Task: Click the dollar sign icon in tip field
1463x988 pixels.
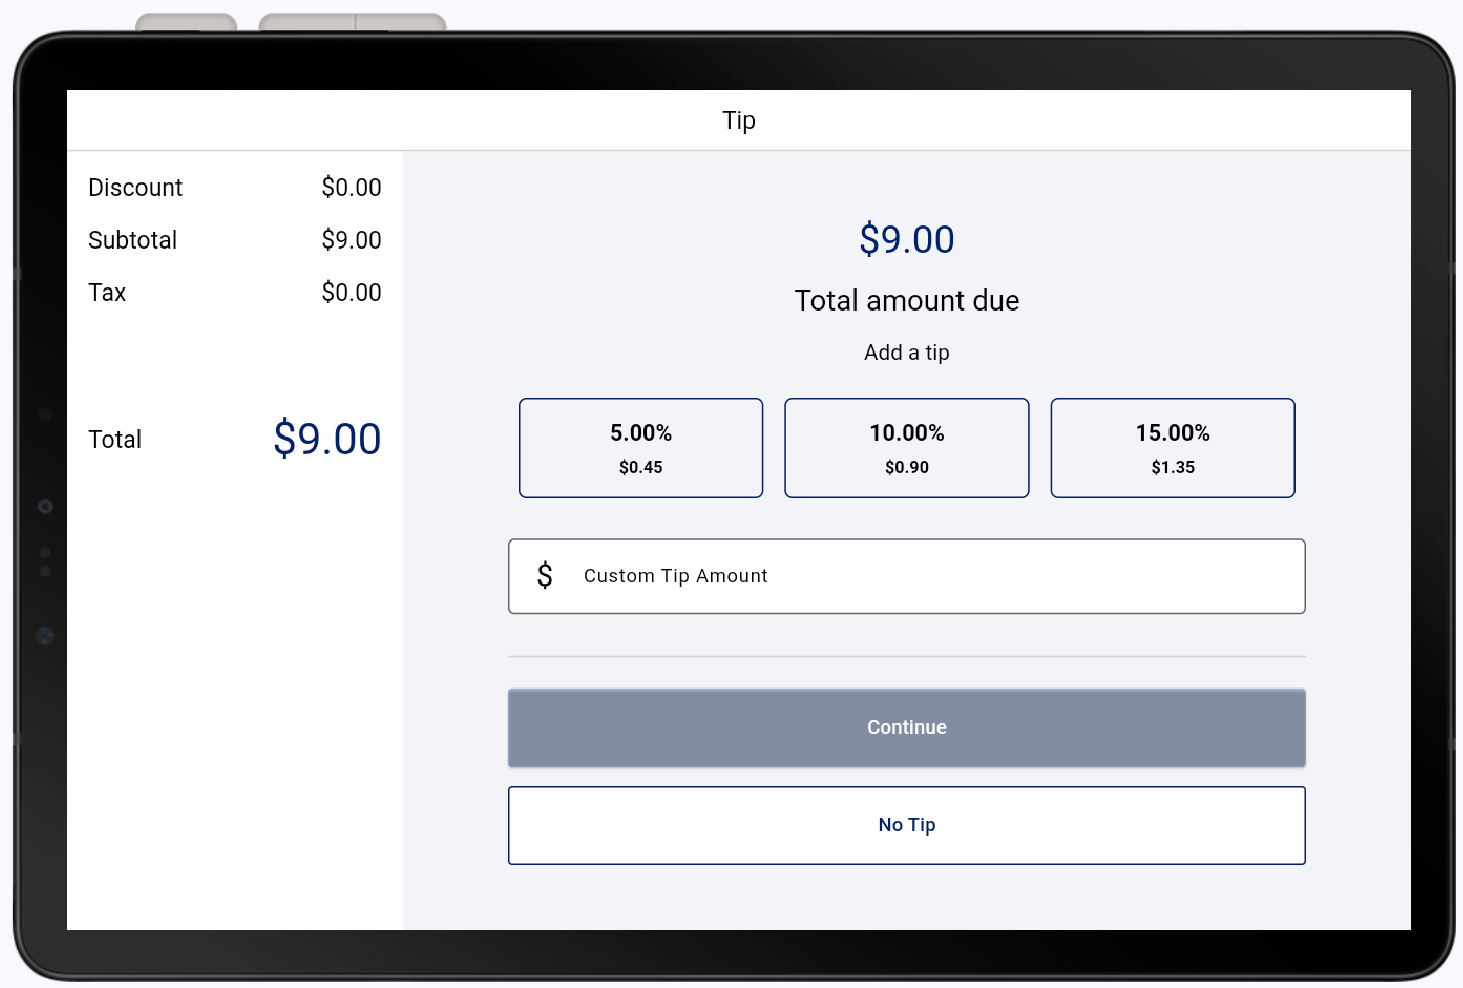Action: pos(545,576)
